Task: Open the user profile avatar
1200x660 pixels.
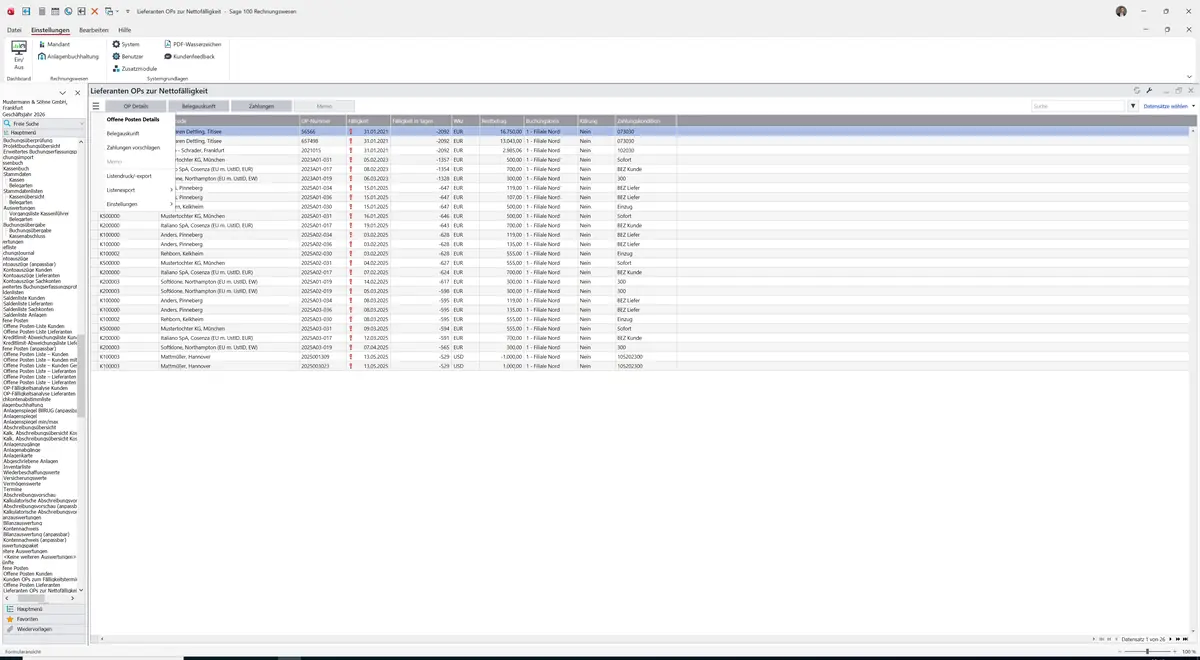Action: (x=1121, y=11)
